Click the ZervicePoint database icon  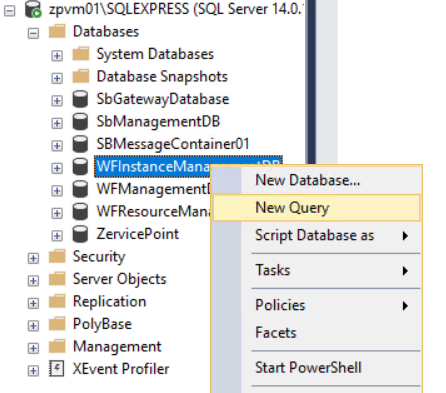tap(80, 234)
